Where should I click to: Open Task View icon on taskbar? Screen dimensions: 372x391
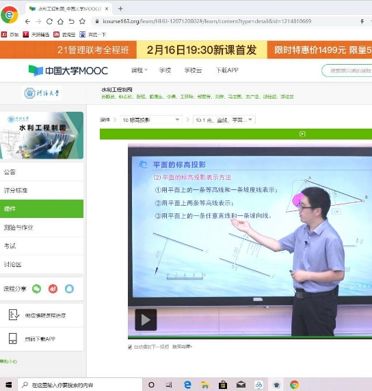(x=169, y=385)
